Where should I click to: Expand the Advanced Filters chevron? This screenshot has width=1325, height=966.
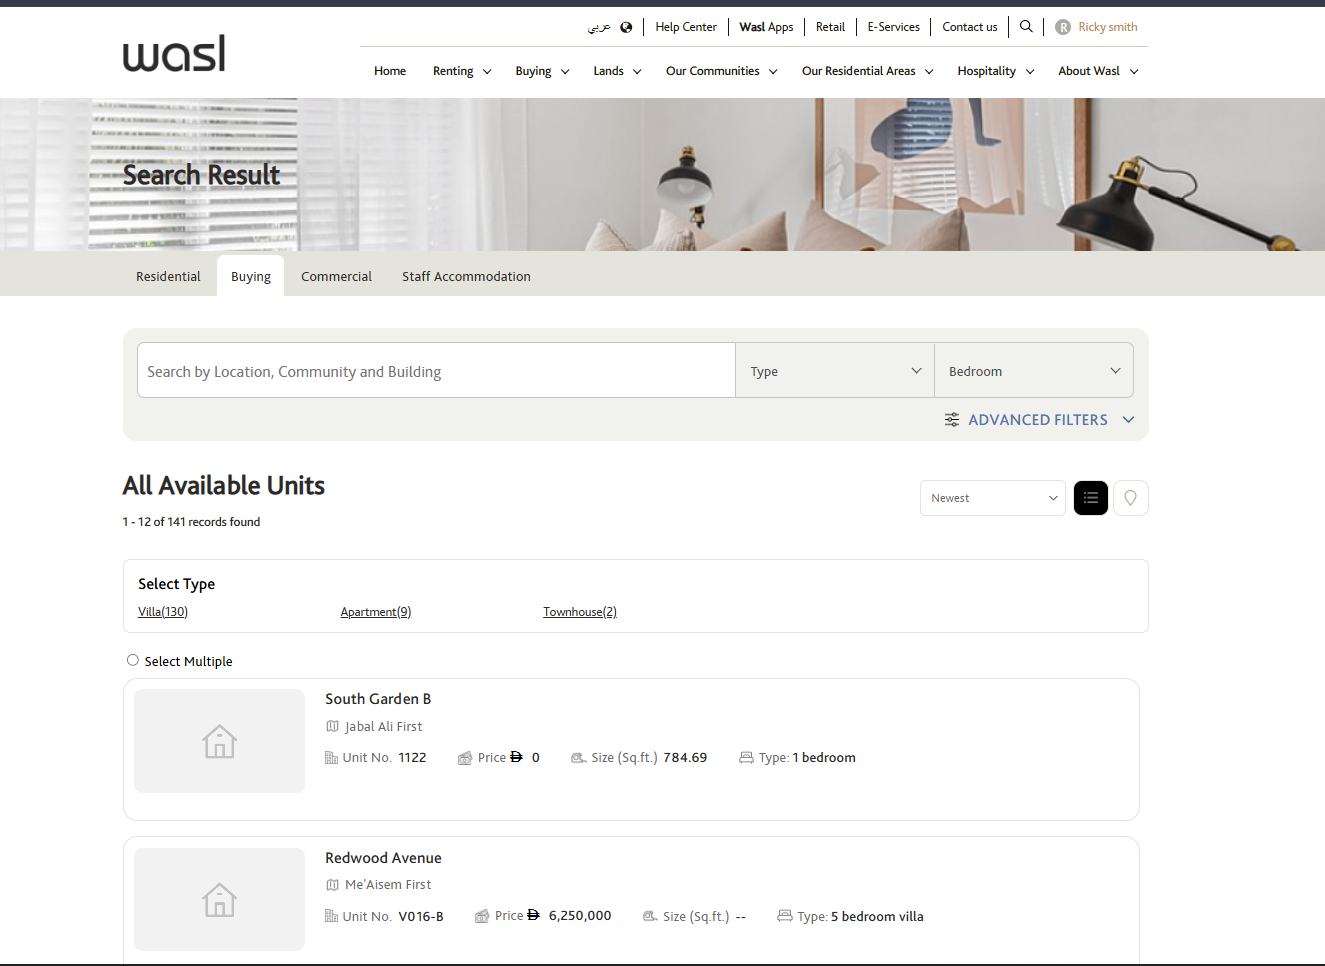click(1128, 420)
